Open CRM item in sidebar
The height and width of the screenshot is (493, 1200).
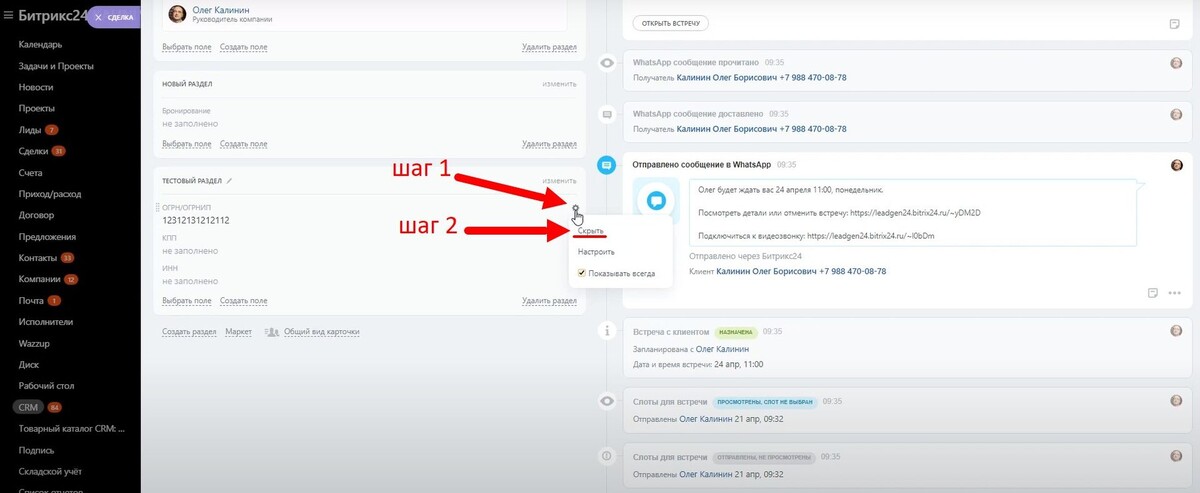29,408
